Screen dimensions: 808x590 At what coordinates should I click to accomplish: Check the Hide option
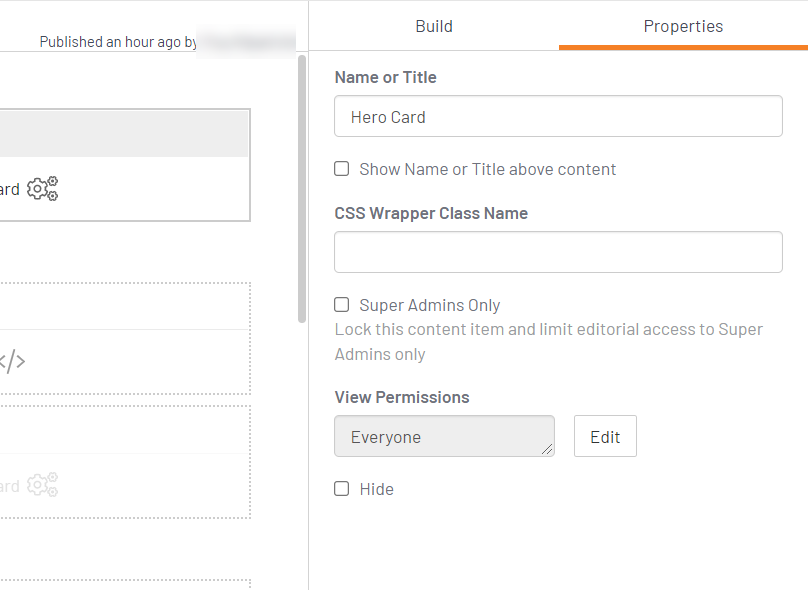coord(342,488)
